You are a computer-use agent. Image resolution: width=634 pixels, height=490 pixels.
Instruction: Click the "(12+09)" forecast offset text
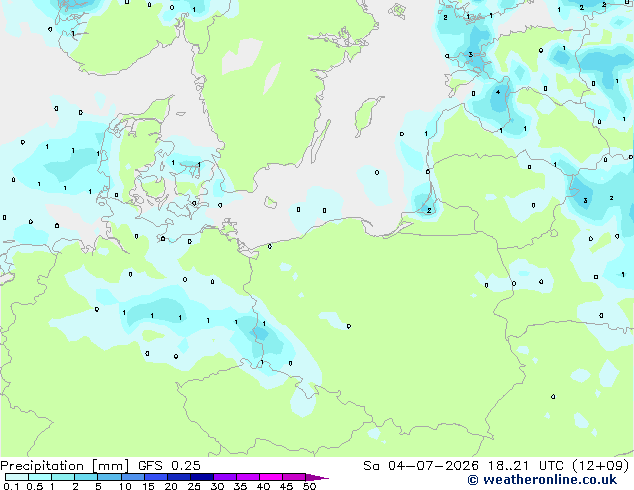[x=601, y=466]
